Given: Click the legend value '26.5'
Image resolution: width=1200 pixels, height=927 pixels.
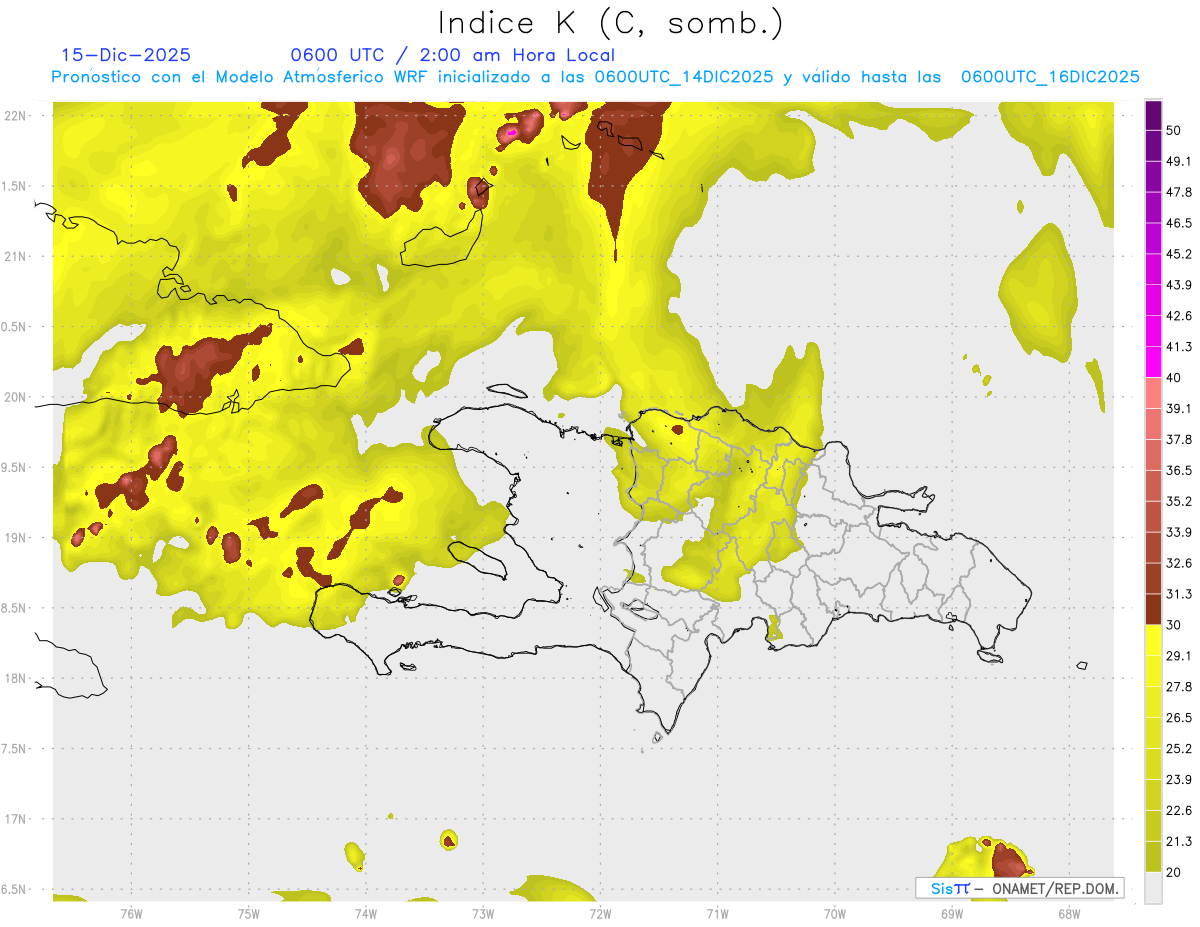Looking at the screenshot, I should point(1179,718).
